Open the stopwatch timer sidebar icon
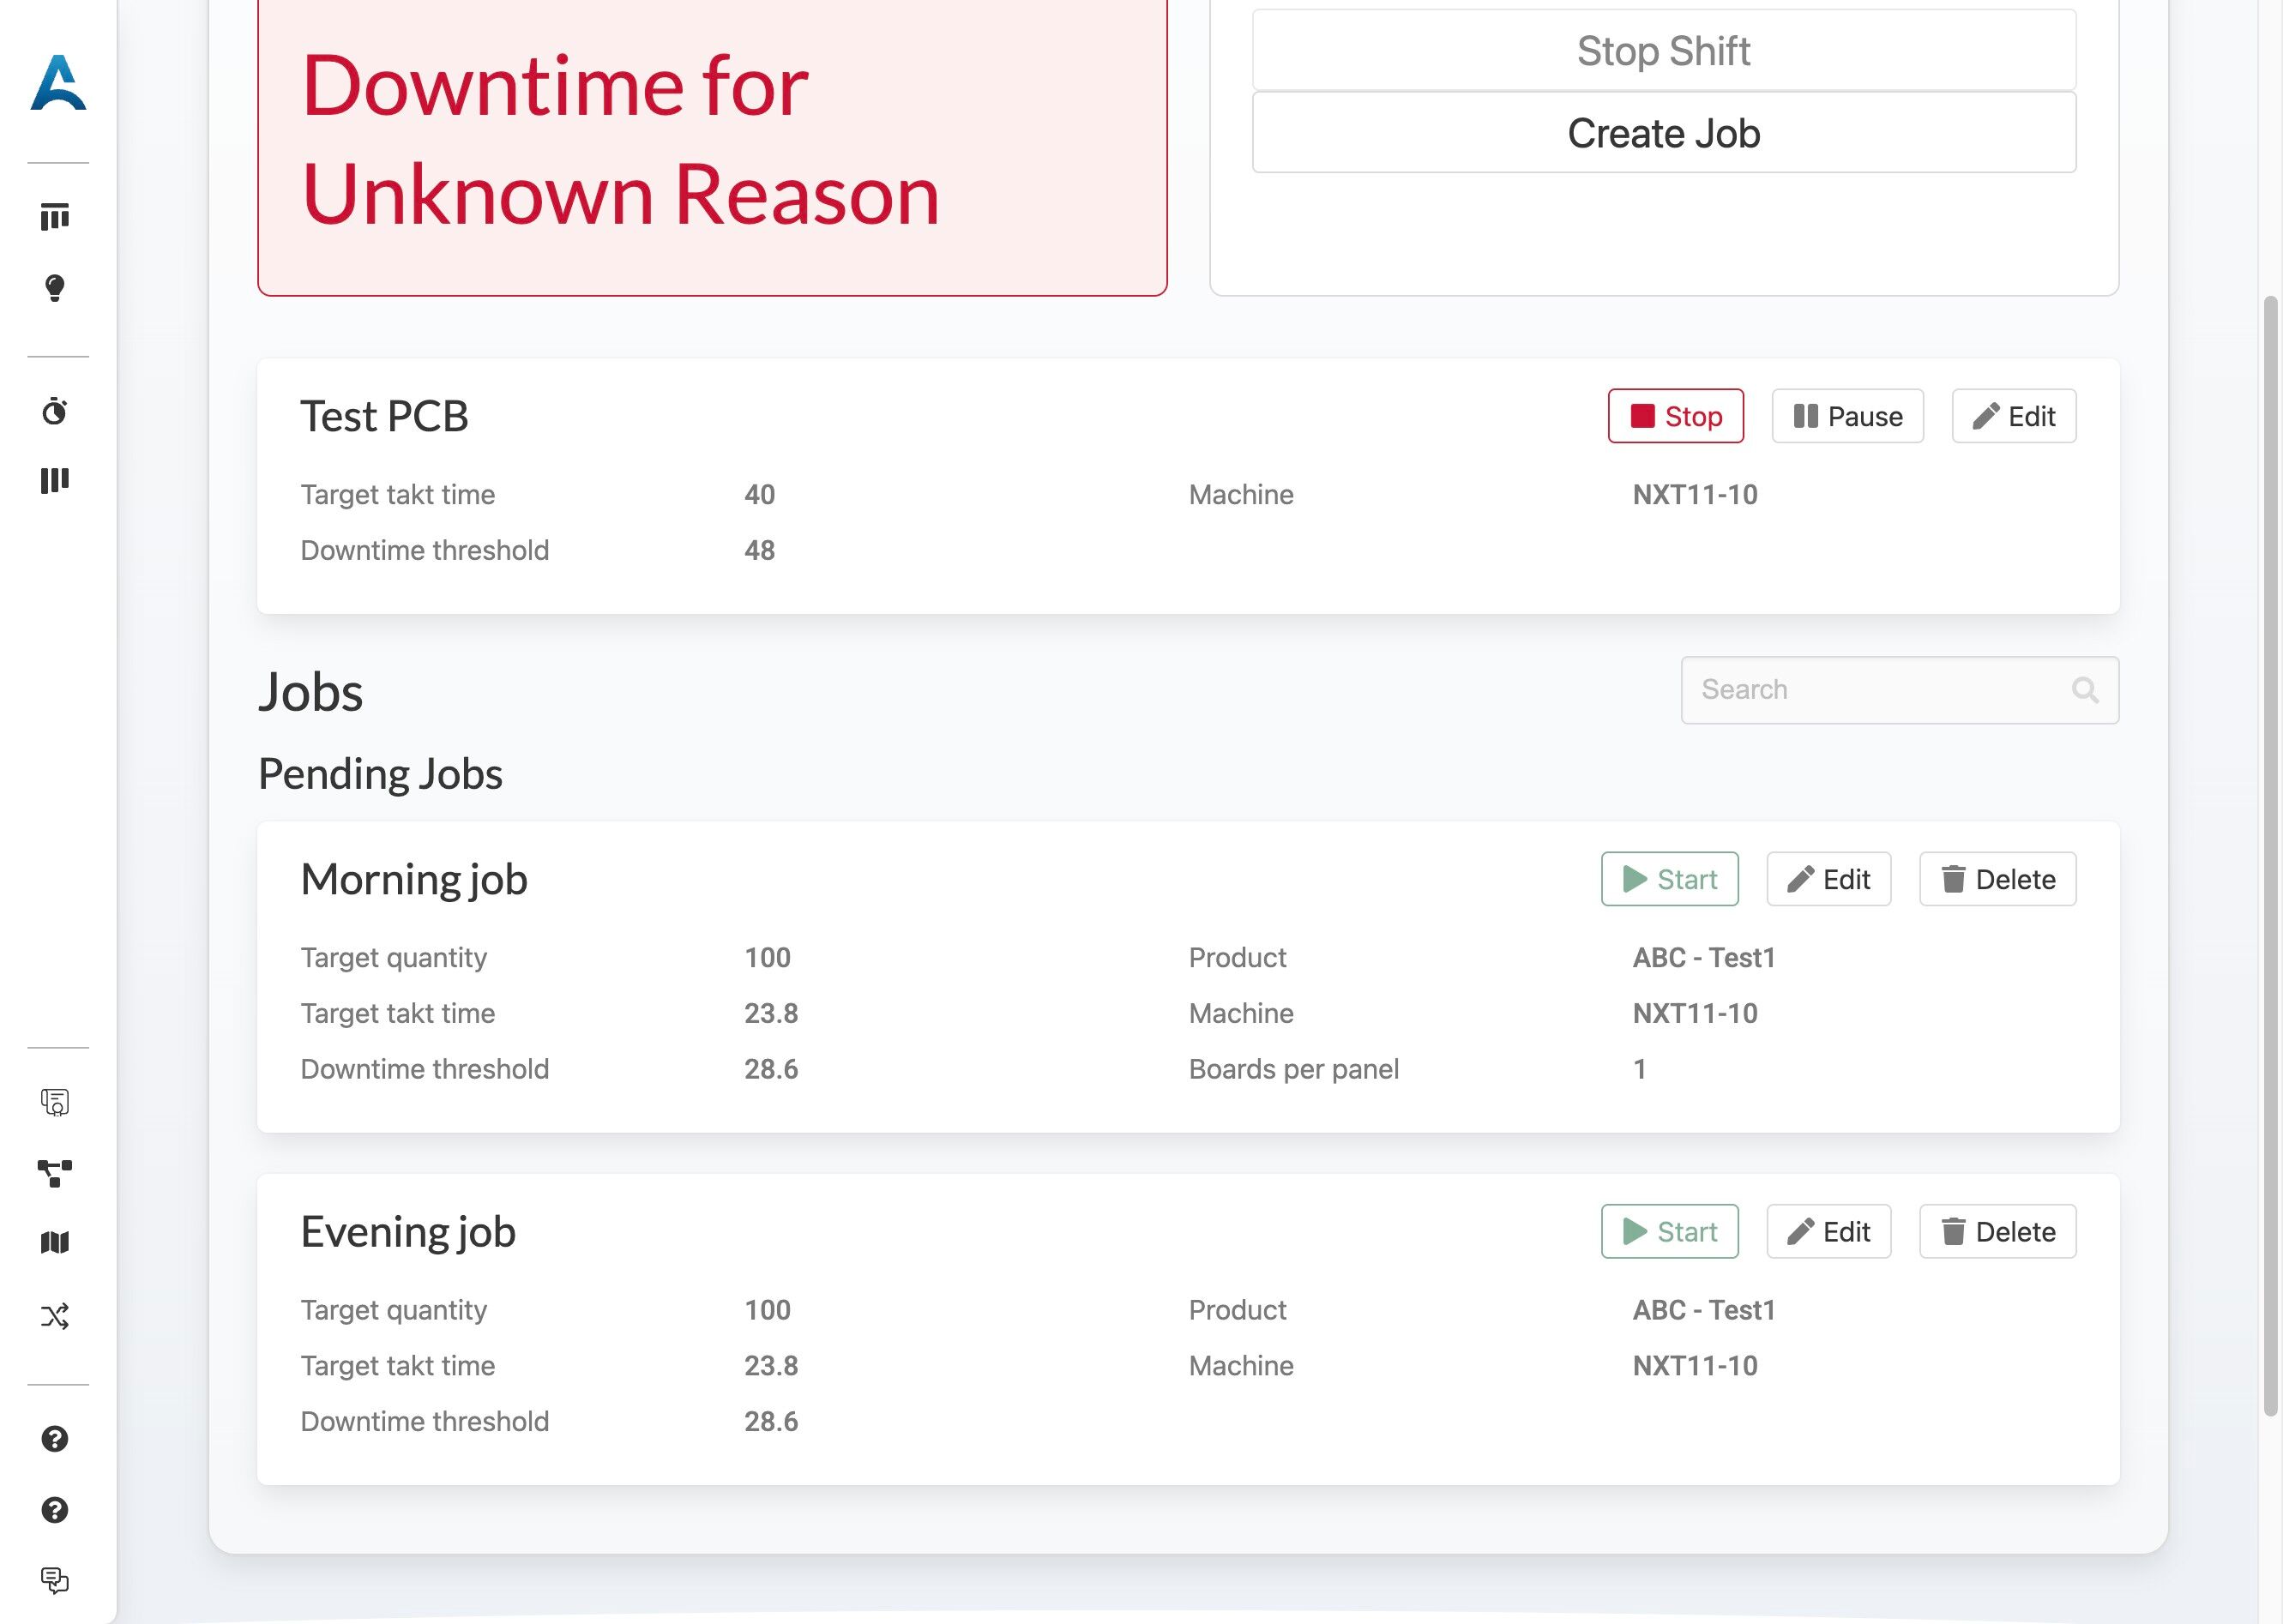 click(55, 411)
